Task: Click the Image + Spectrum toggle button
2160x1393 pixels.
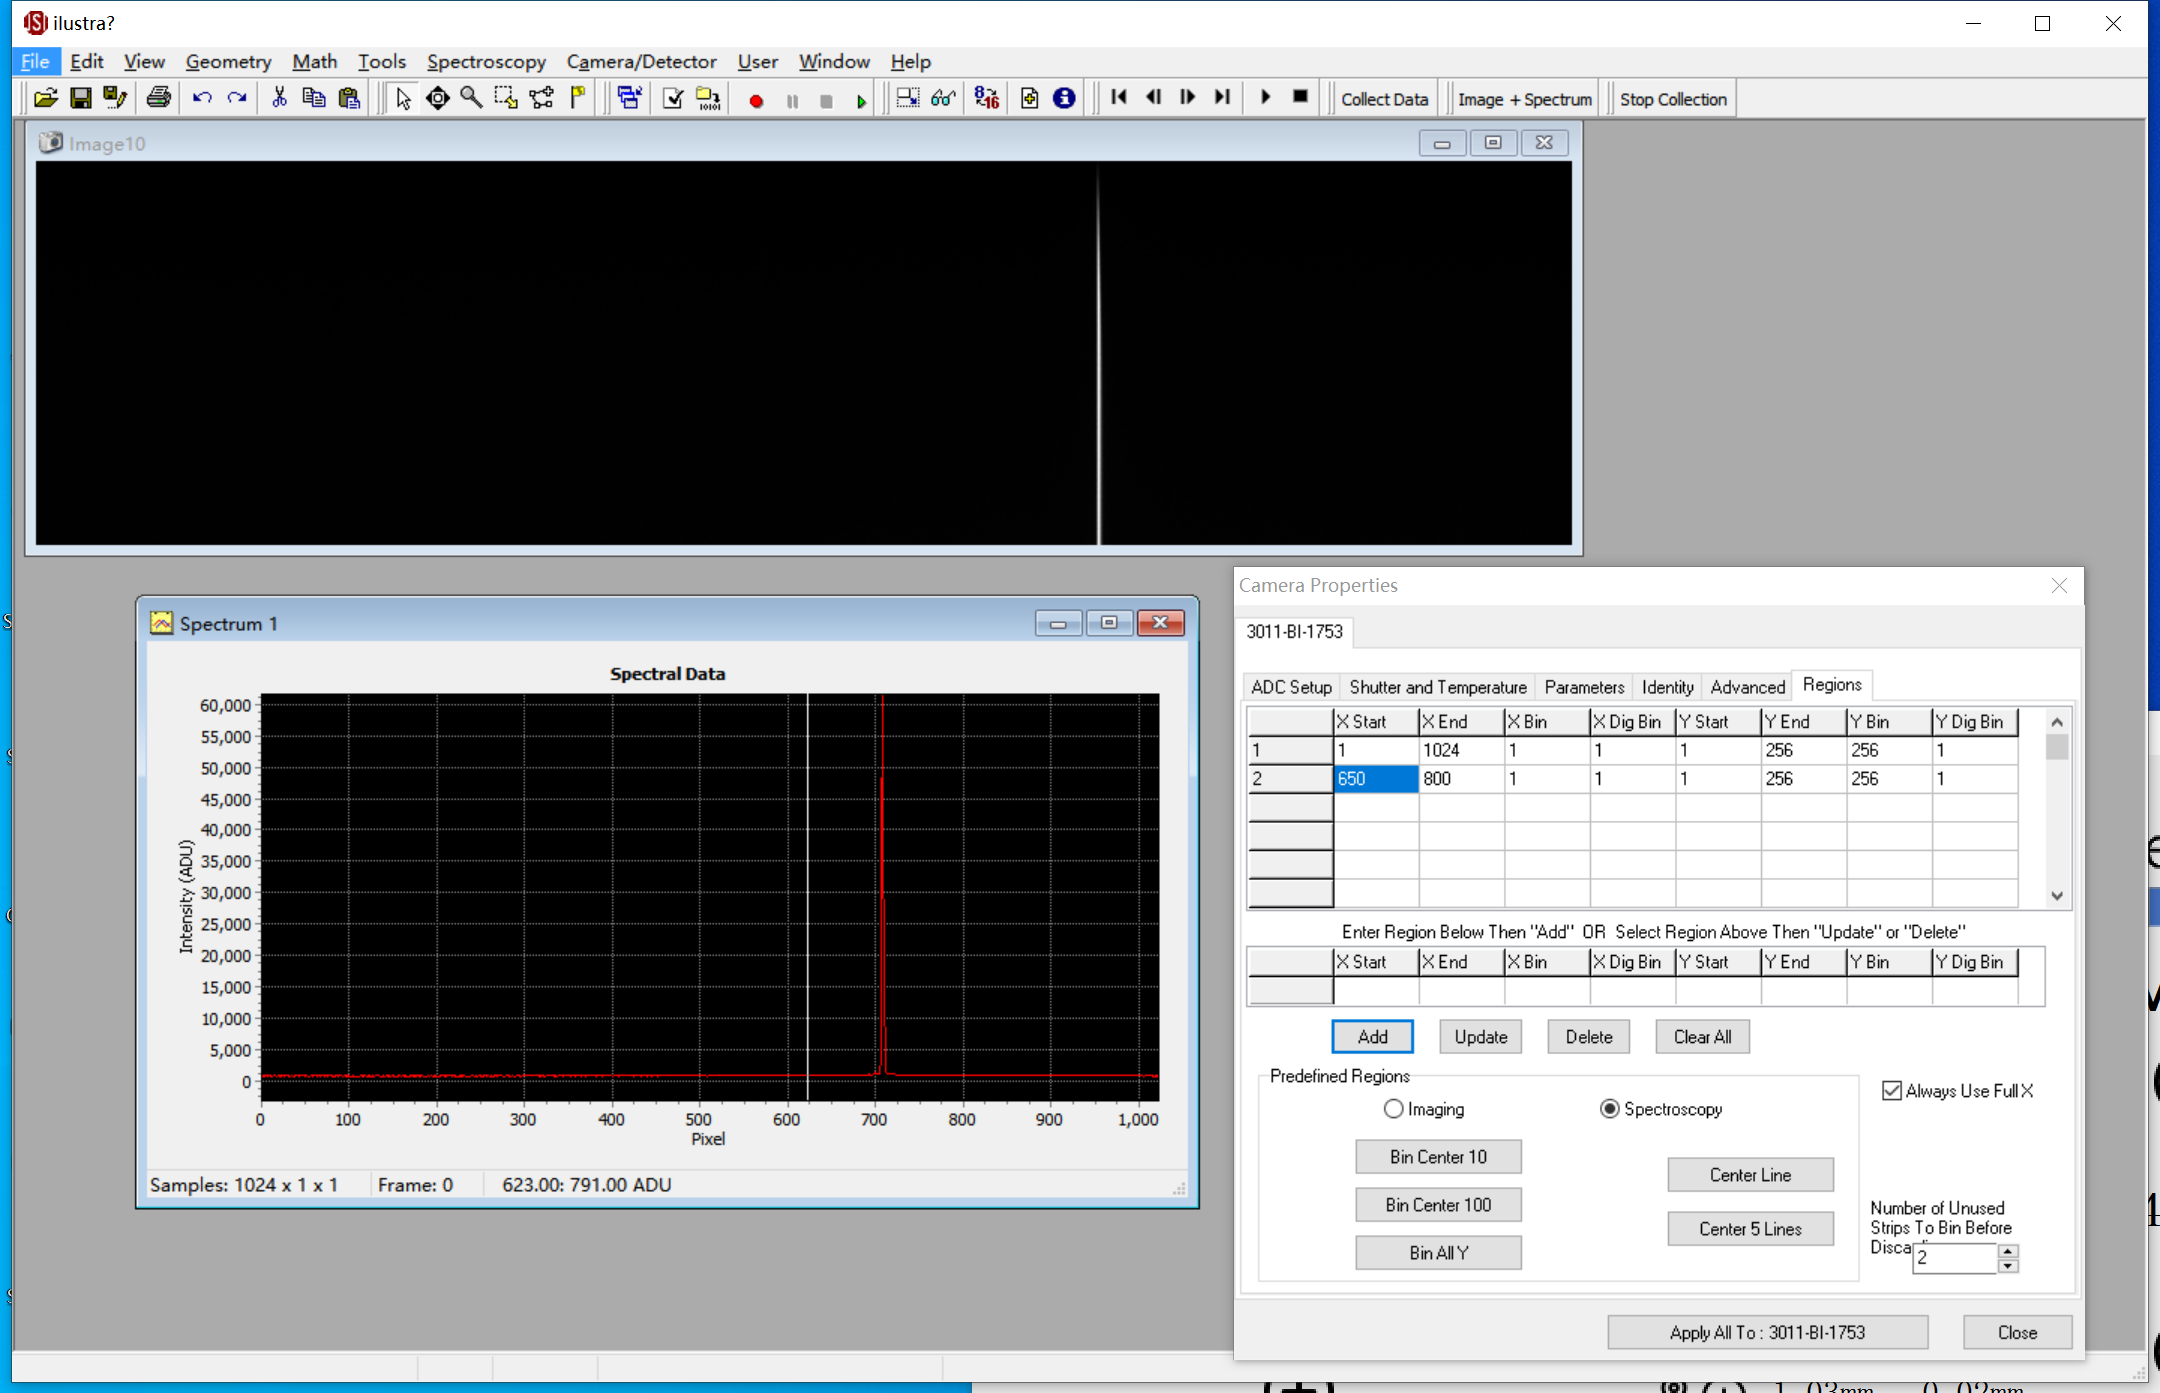Action: click(1524, 99)
